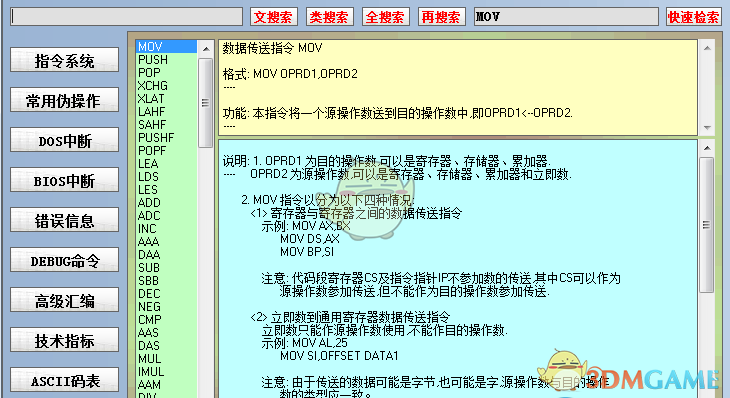Select PUSHF in the instruction list
This screenshot has width=730, height=398.
point(166,138)
